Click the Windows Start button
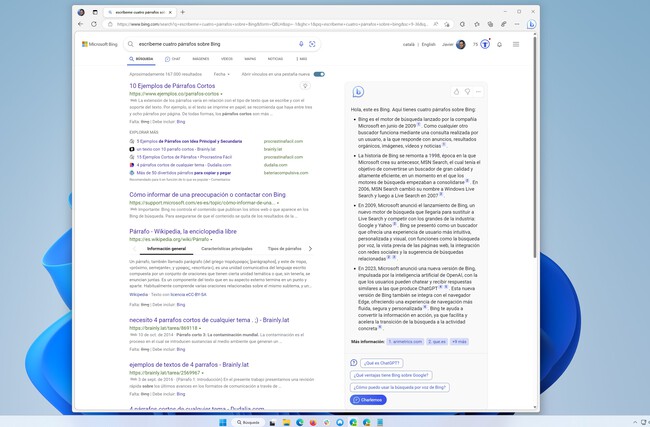650x427 pixels. (x=223, y=421)
